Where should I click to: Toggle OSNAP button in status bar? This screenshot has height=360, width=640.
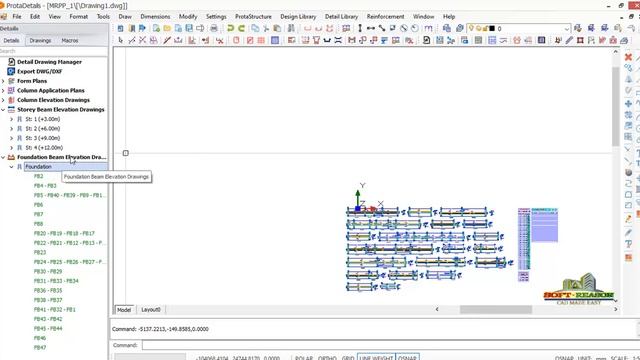[x=407, y=358]
